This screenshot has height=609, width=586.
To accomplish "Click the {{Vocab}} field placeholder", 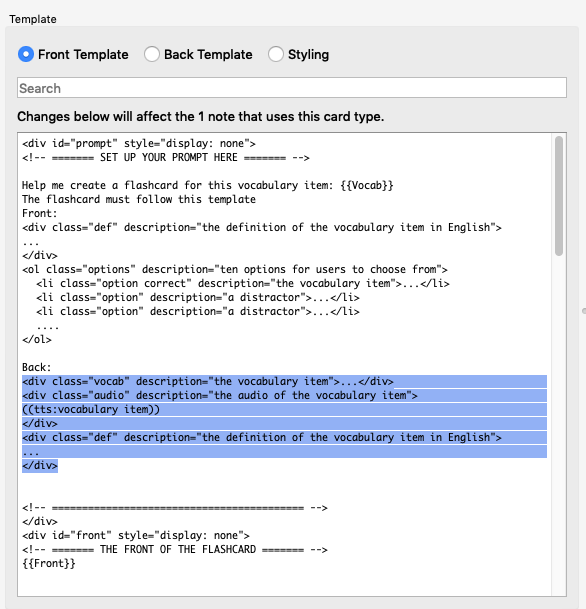I will click(x=367, y=185).
